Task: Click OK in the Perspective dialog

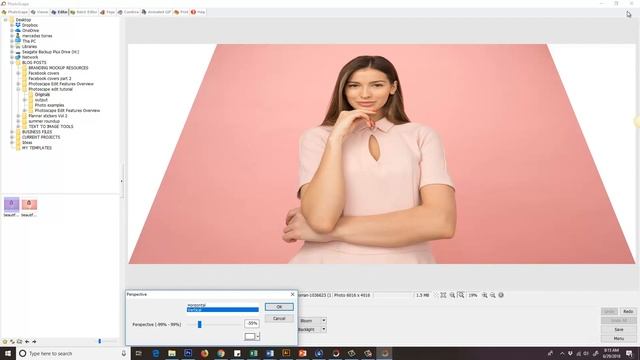Action: [x=279, y=307]
